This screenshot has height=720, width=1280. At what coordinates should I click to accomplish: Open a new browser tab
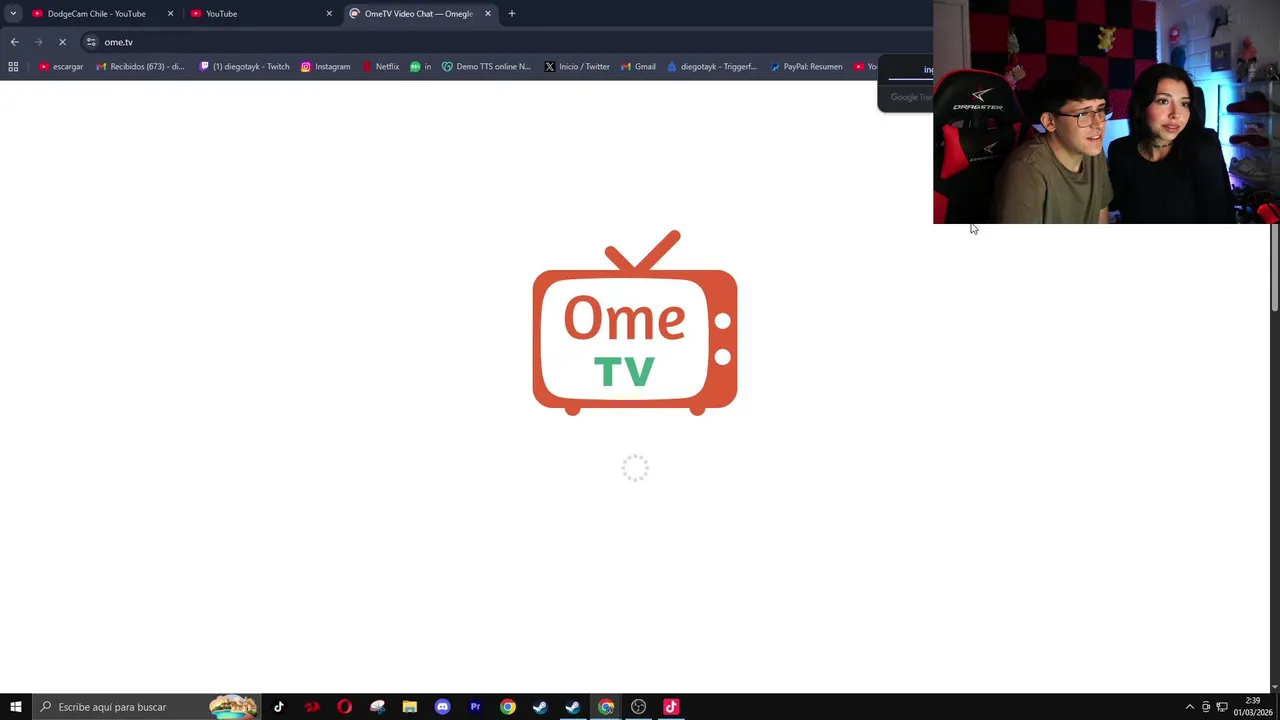(512, 14)
